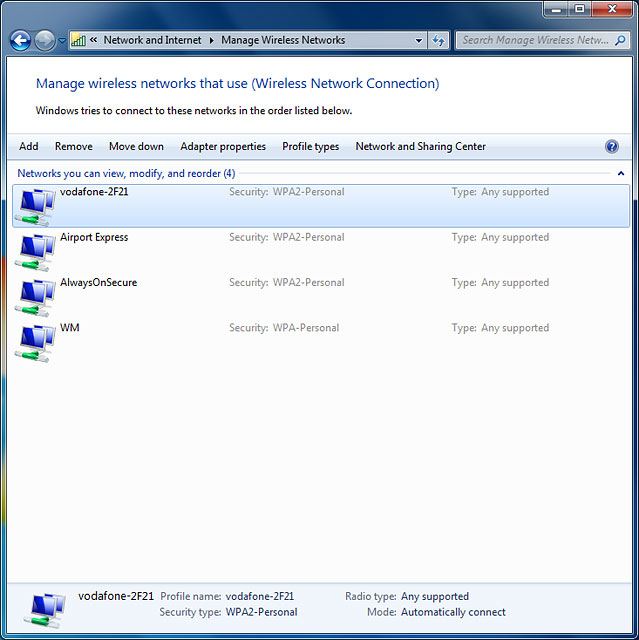
Task: Open the Network and Internet breadcrumb
Action: 152,40
